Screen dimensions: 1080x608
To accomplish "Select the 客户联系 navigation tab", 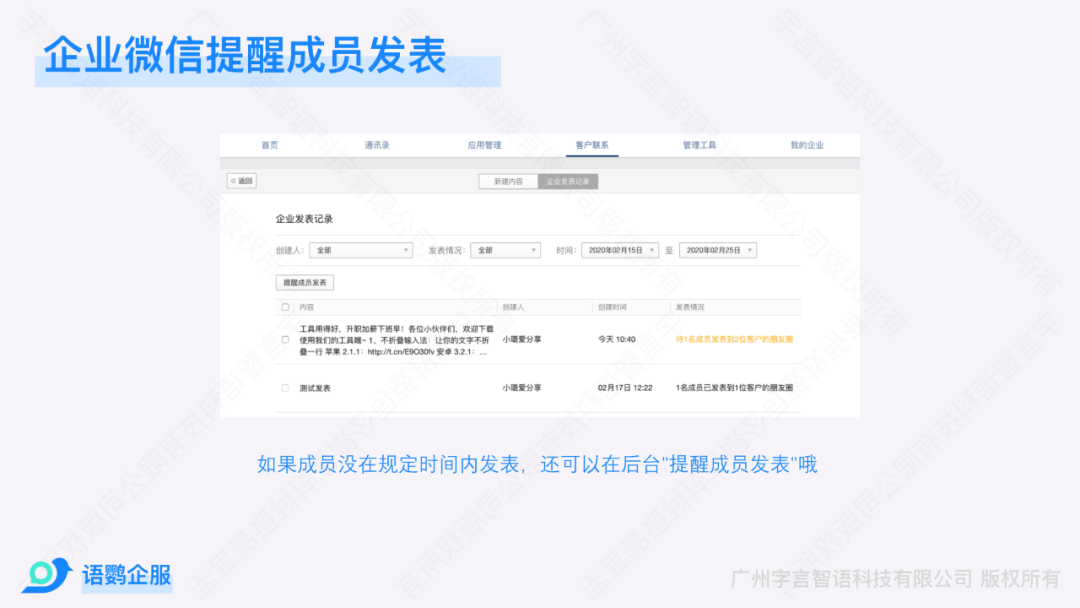I will [591, 145].
